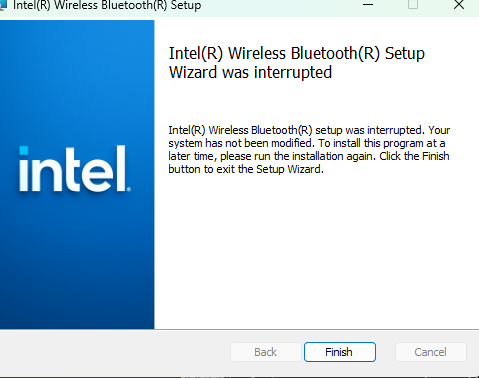This screenshot has width=479, height=378.
Task: Click the grayed-out maximize window button
Action: 413,5
